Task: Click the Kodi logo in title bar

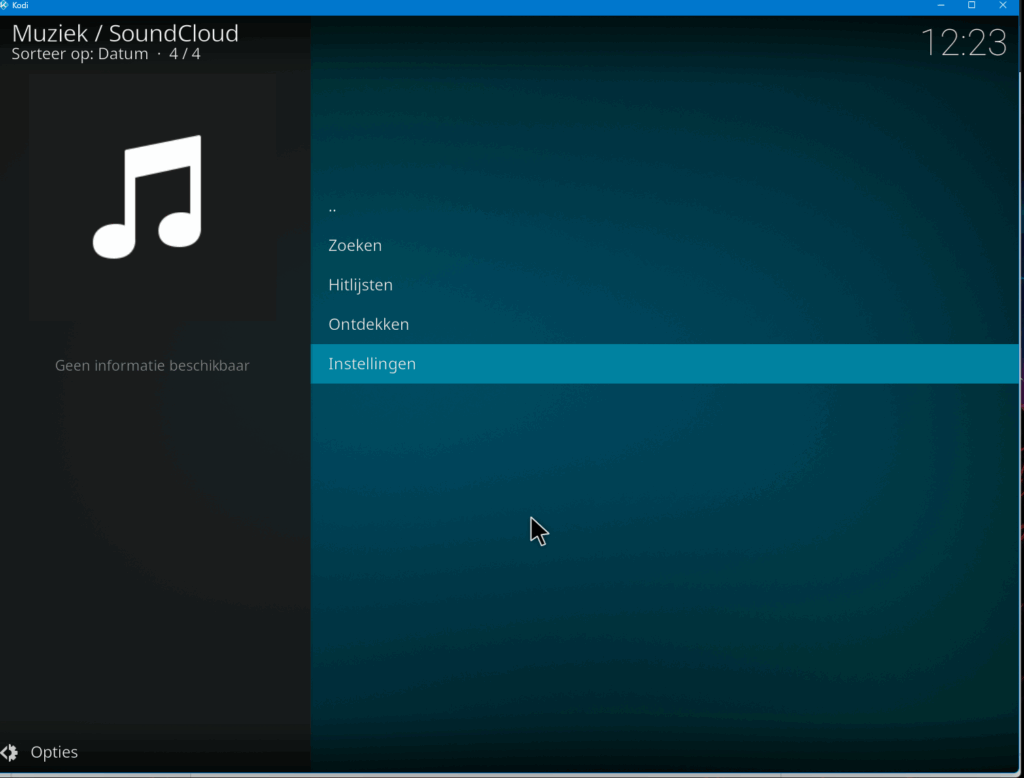Action: (5, 5)
